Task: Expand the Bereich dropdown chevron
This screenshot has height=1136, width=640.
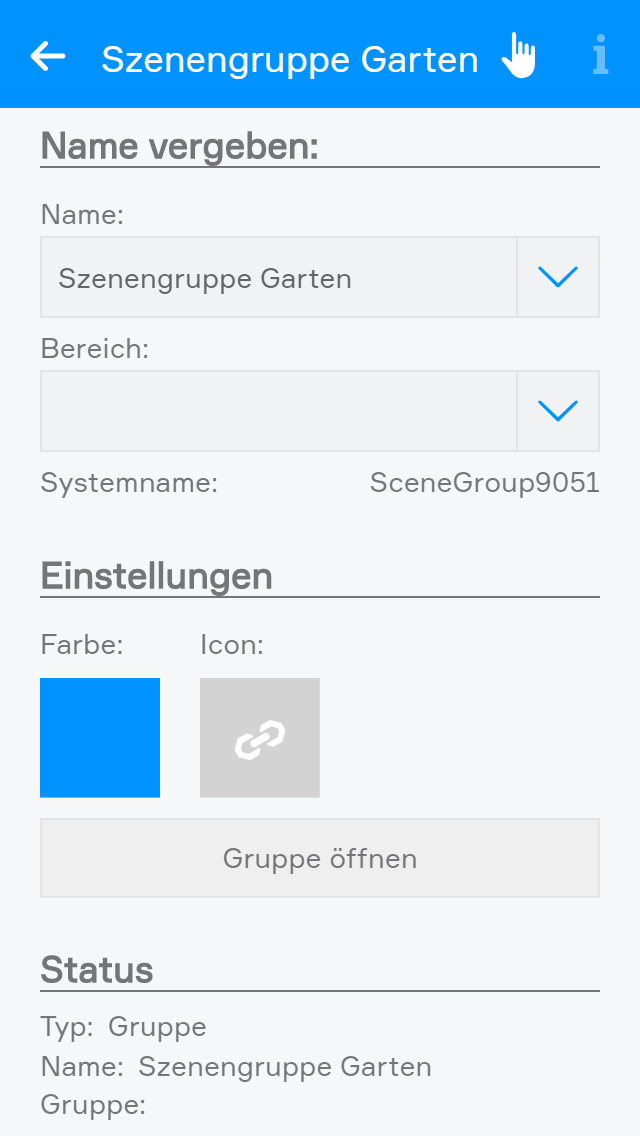Action: point(558,411)
